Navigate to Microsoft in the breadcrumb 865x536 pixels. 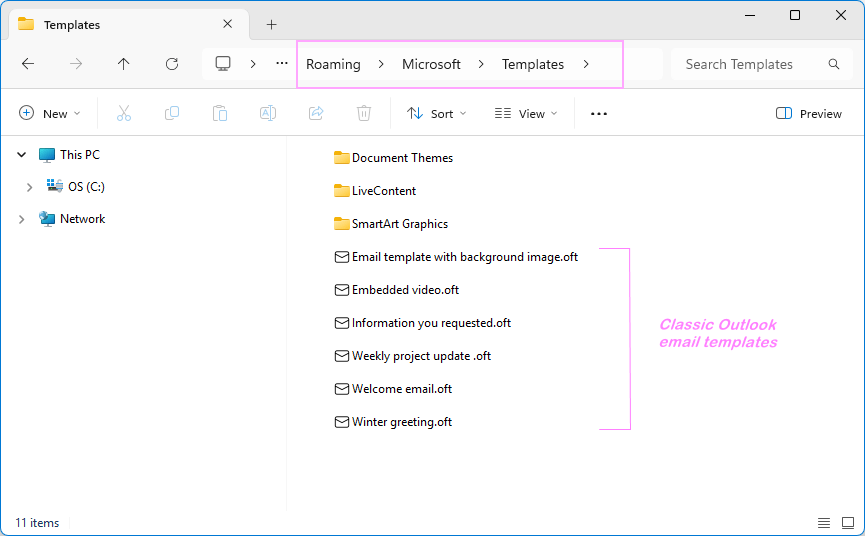click(431, 65)
